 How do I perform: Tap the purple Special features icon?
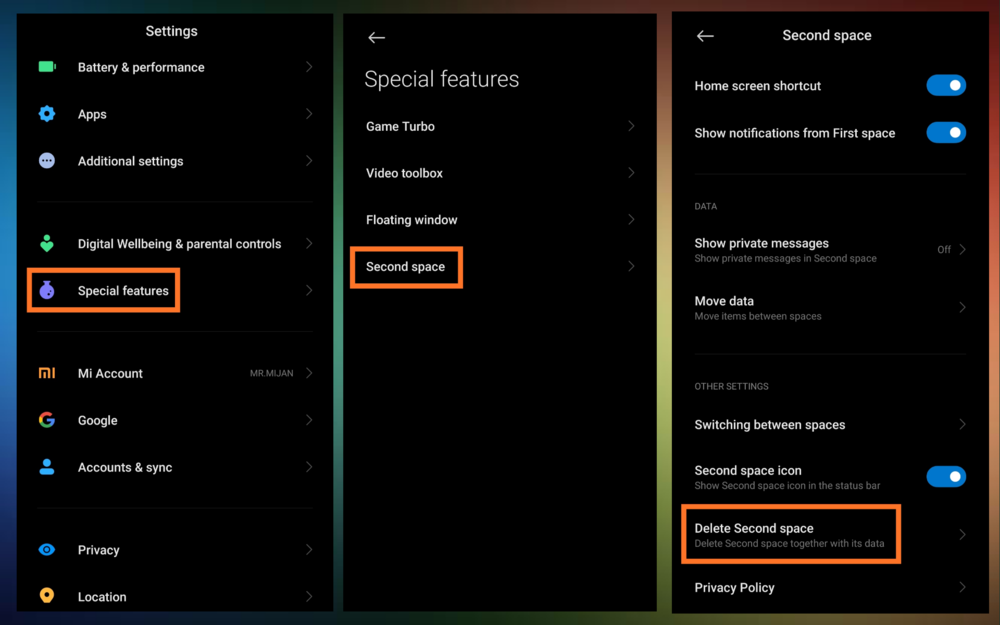pos(47,291)
